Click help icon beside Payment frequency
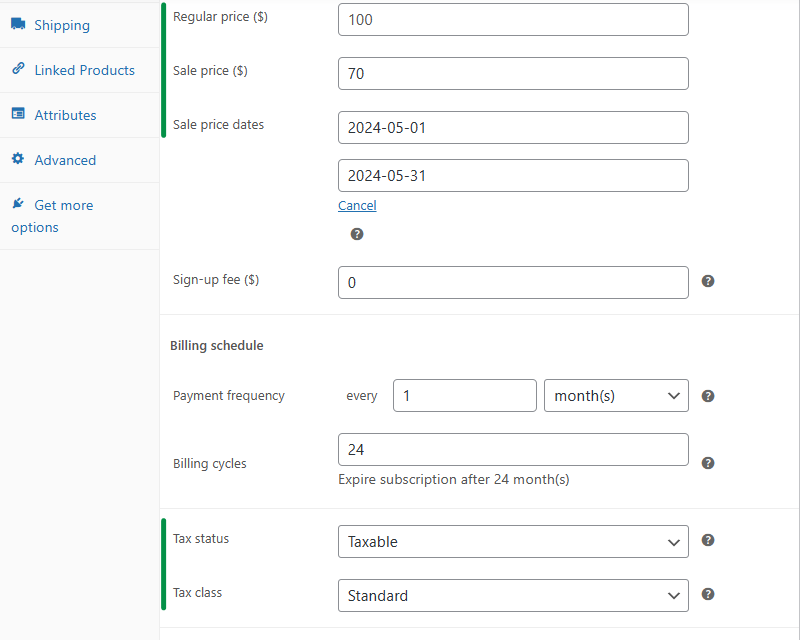 pyautogui.click(x=708, y=396)
